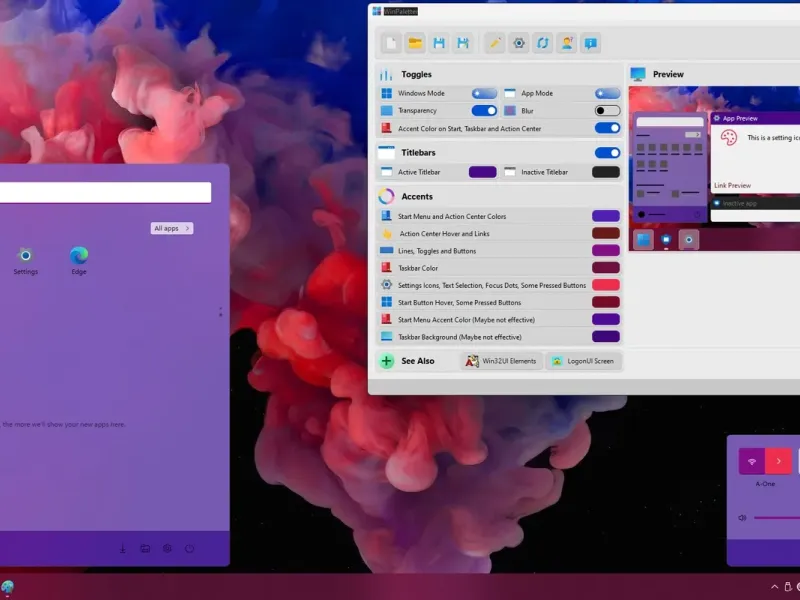Change Start Menu and Action Center Colors swatch
This screenshot has height=600, width=800.
pyautogui.click(x=606, y=216)
